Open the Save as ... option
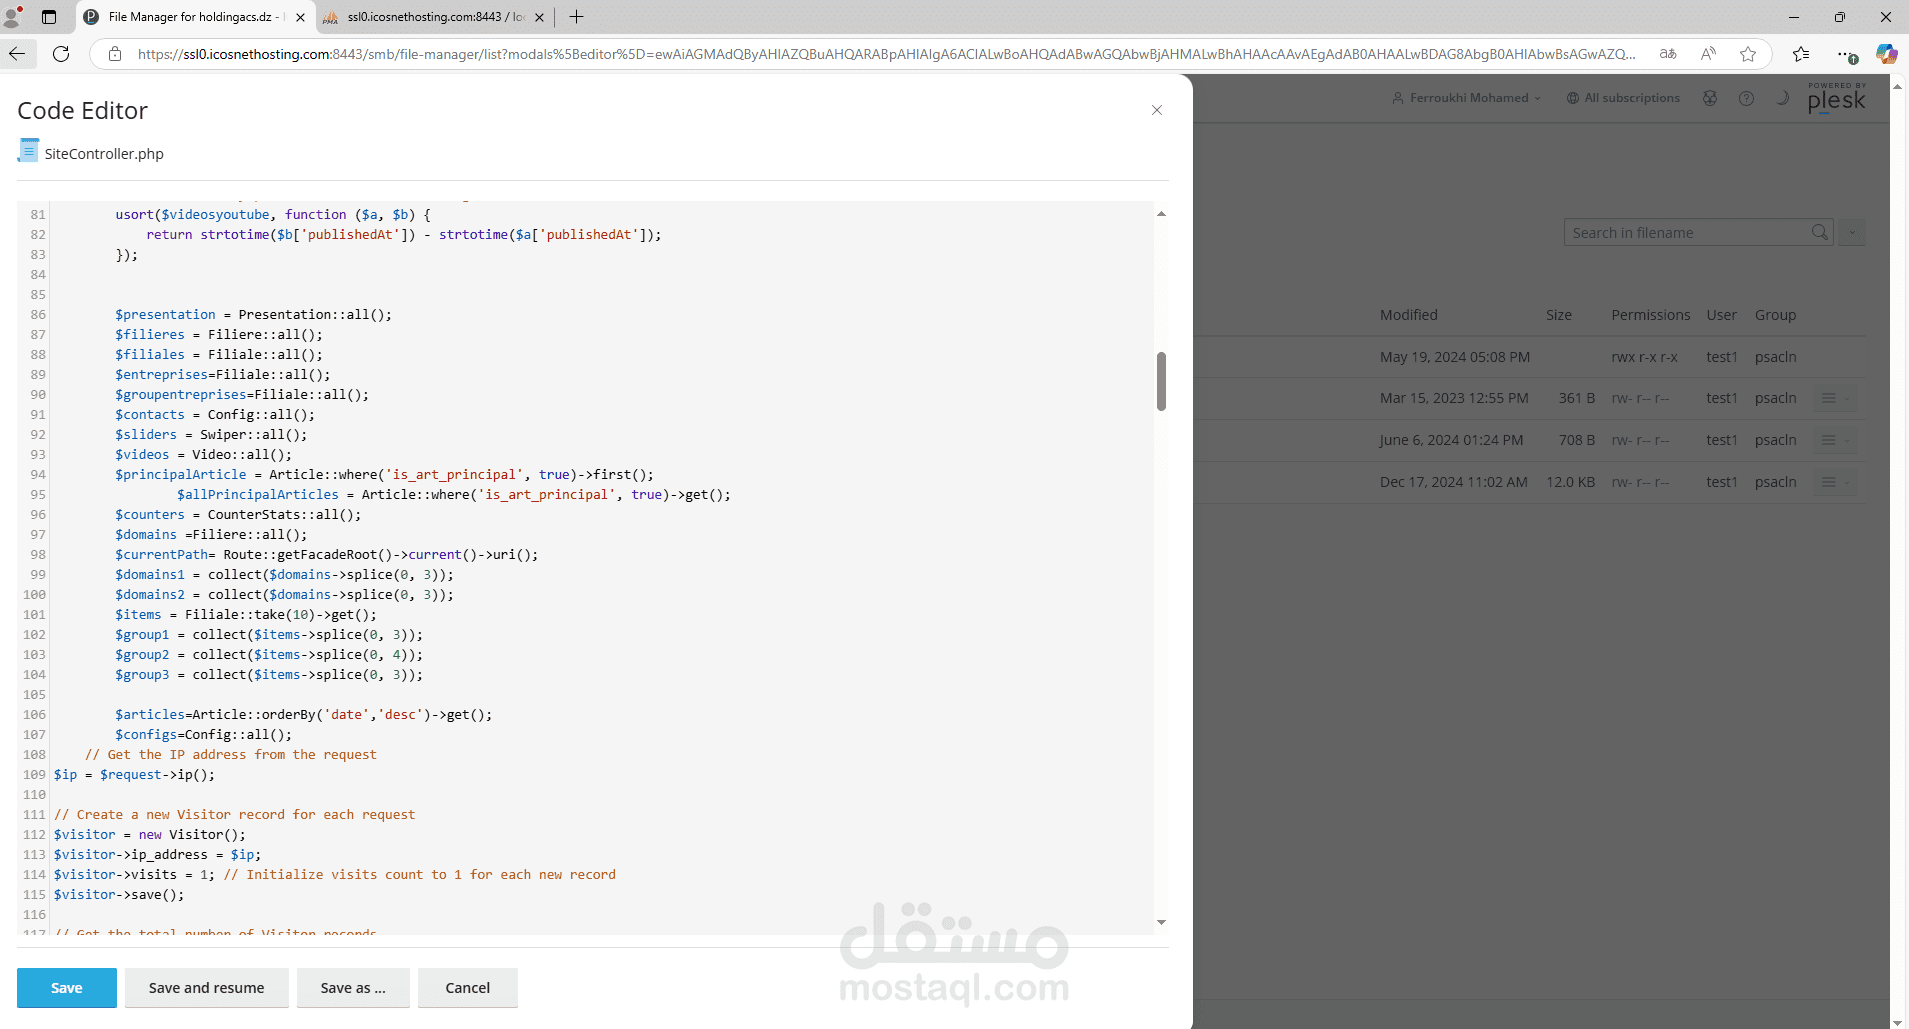Screen dimensions: 1909x1029 click(x=353, y=988)
